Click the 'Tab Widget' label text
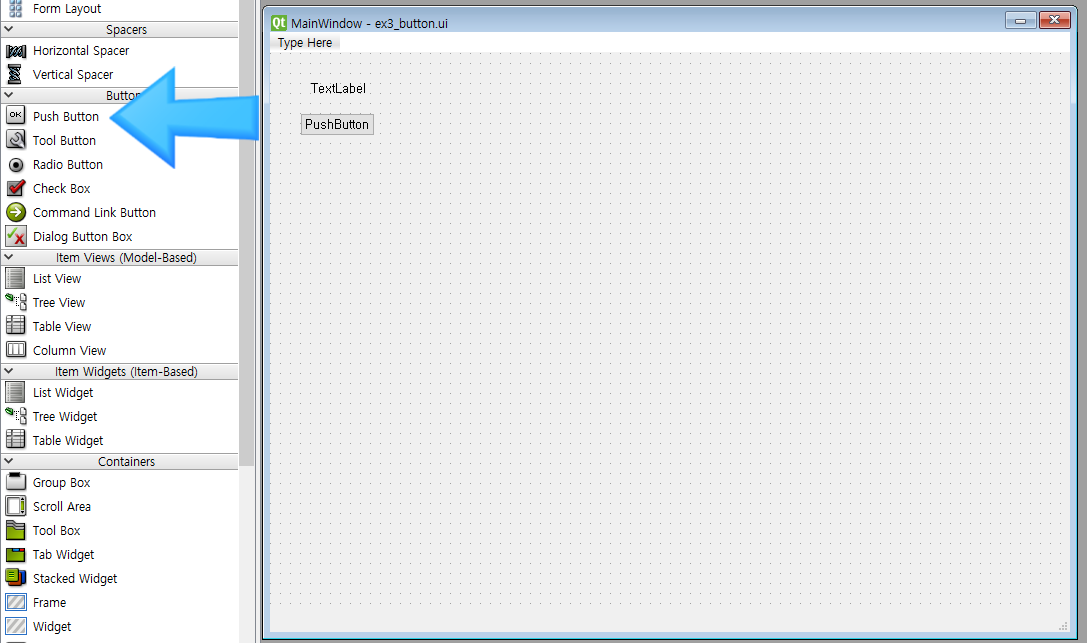The image size is (1087, 643). [63, 555]
